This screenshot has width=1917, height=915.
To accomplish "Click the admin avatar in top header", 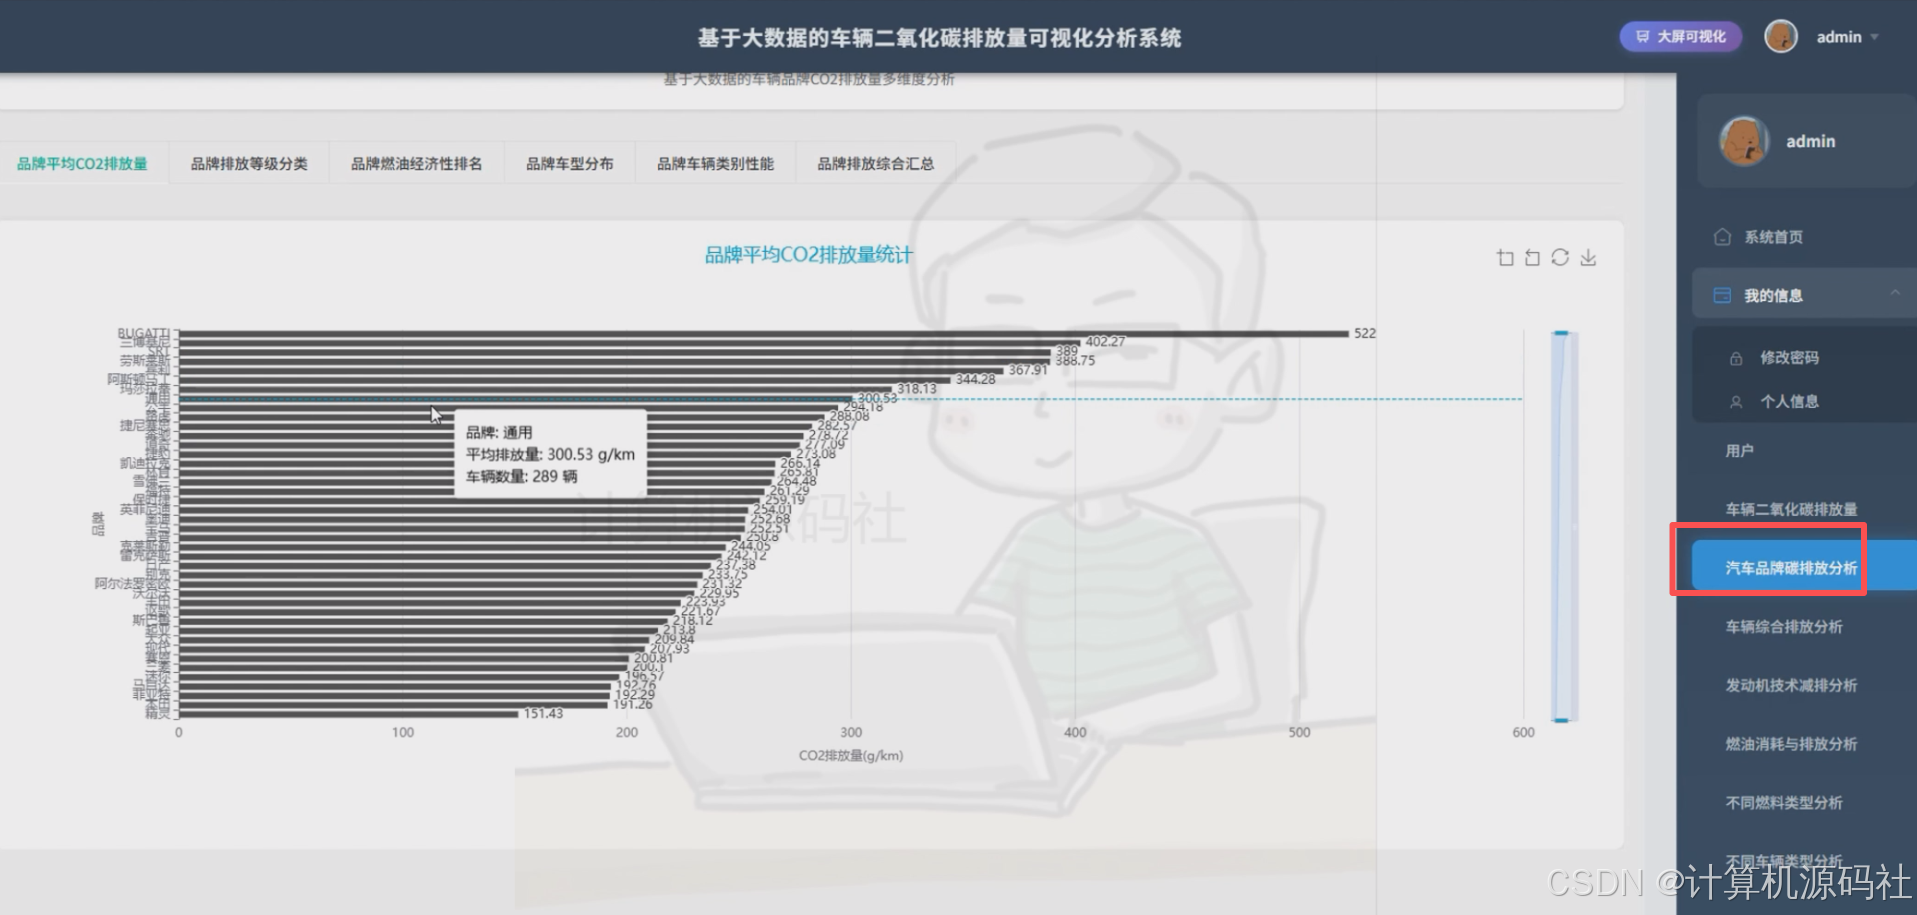I will (1781, 37).
